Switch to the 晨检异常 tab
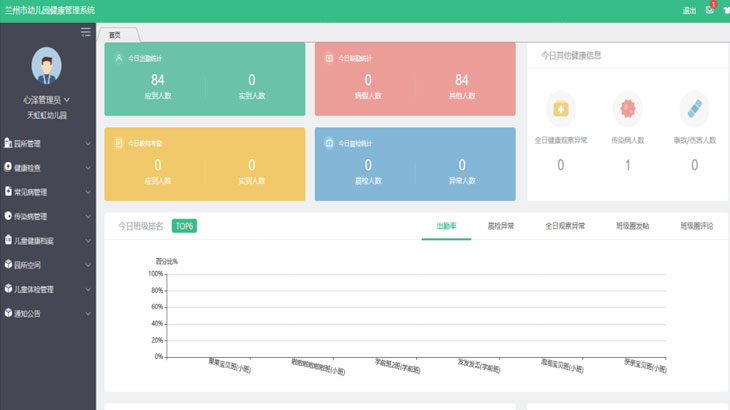This screenshot has height=410, width=730. pyautogui.click(x=500, y=226)
